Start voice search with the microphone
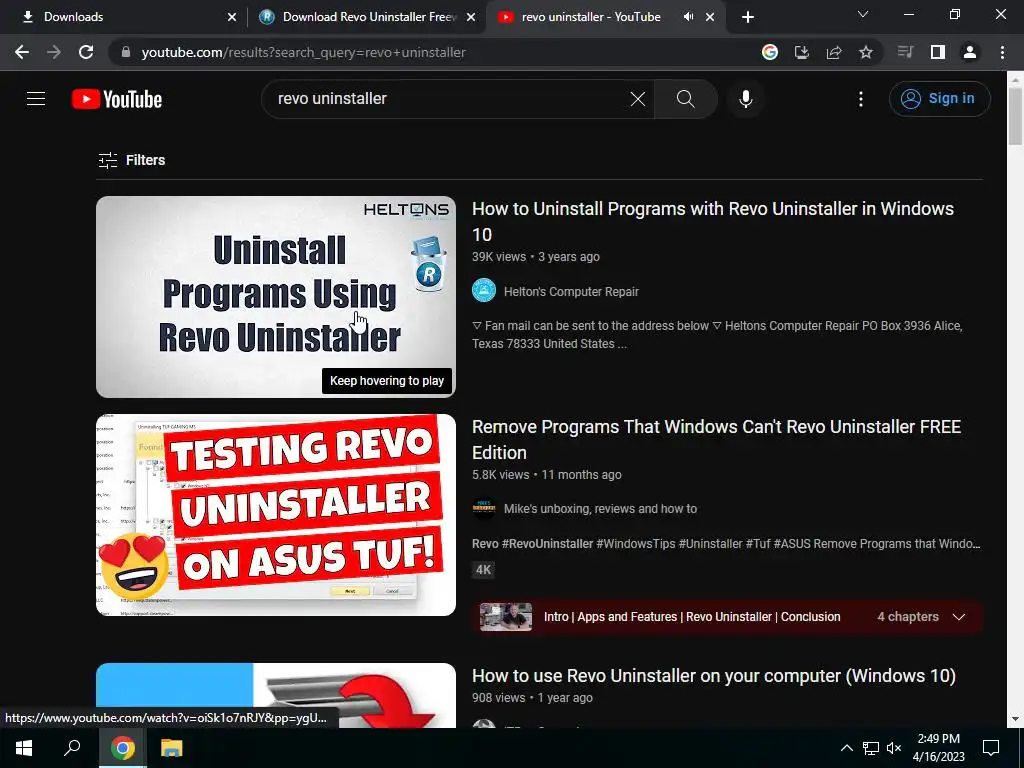Image resolution: width=1024 pixels, height=768 pixels. [x=745, y=99]
